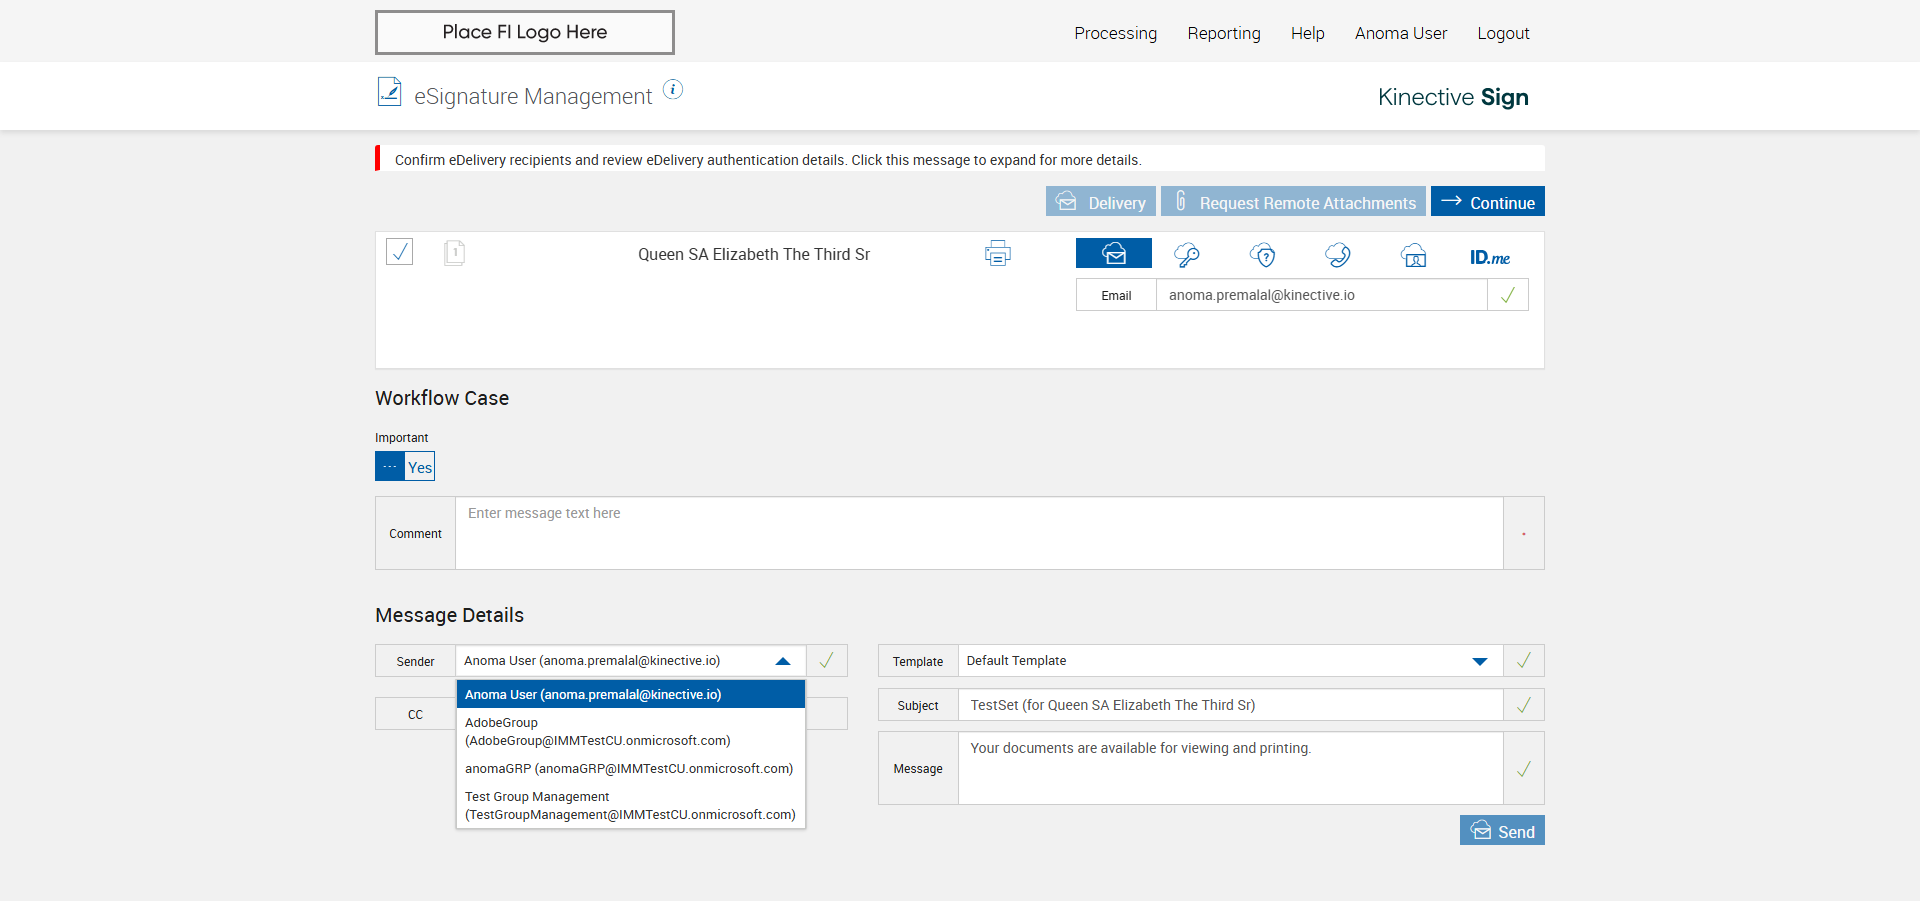Toggle the Important Yes switch
Viewport: 1920px width, 901px height.
click(x=405, y=467)
